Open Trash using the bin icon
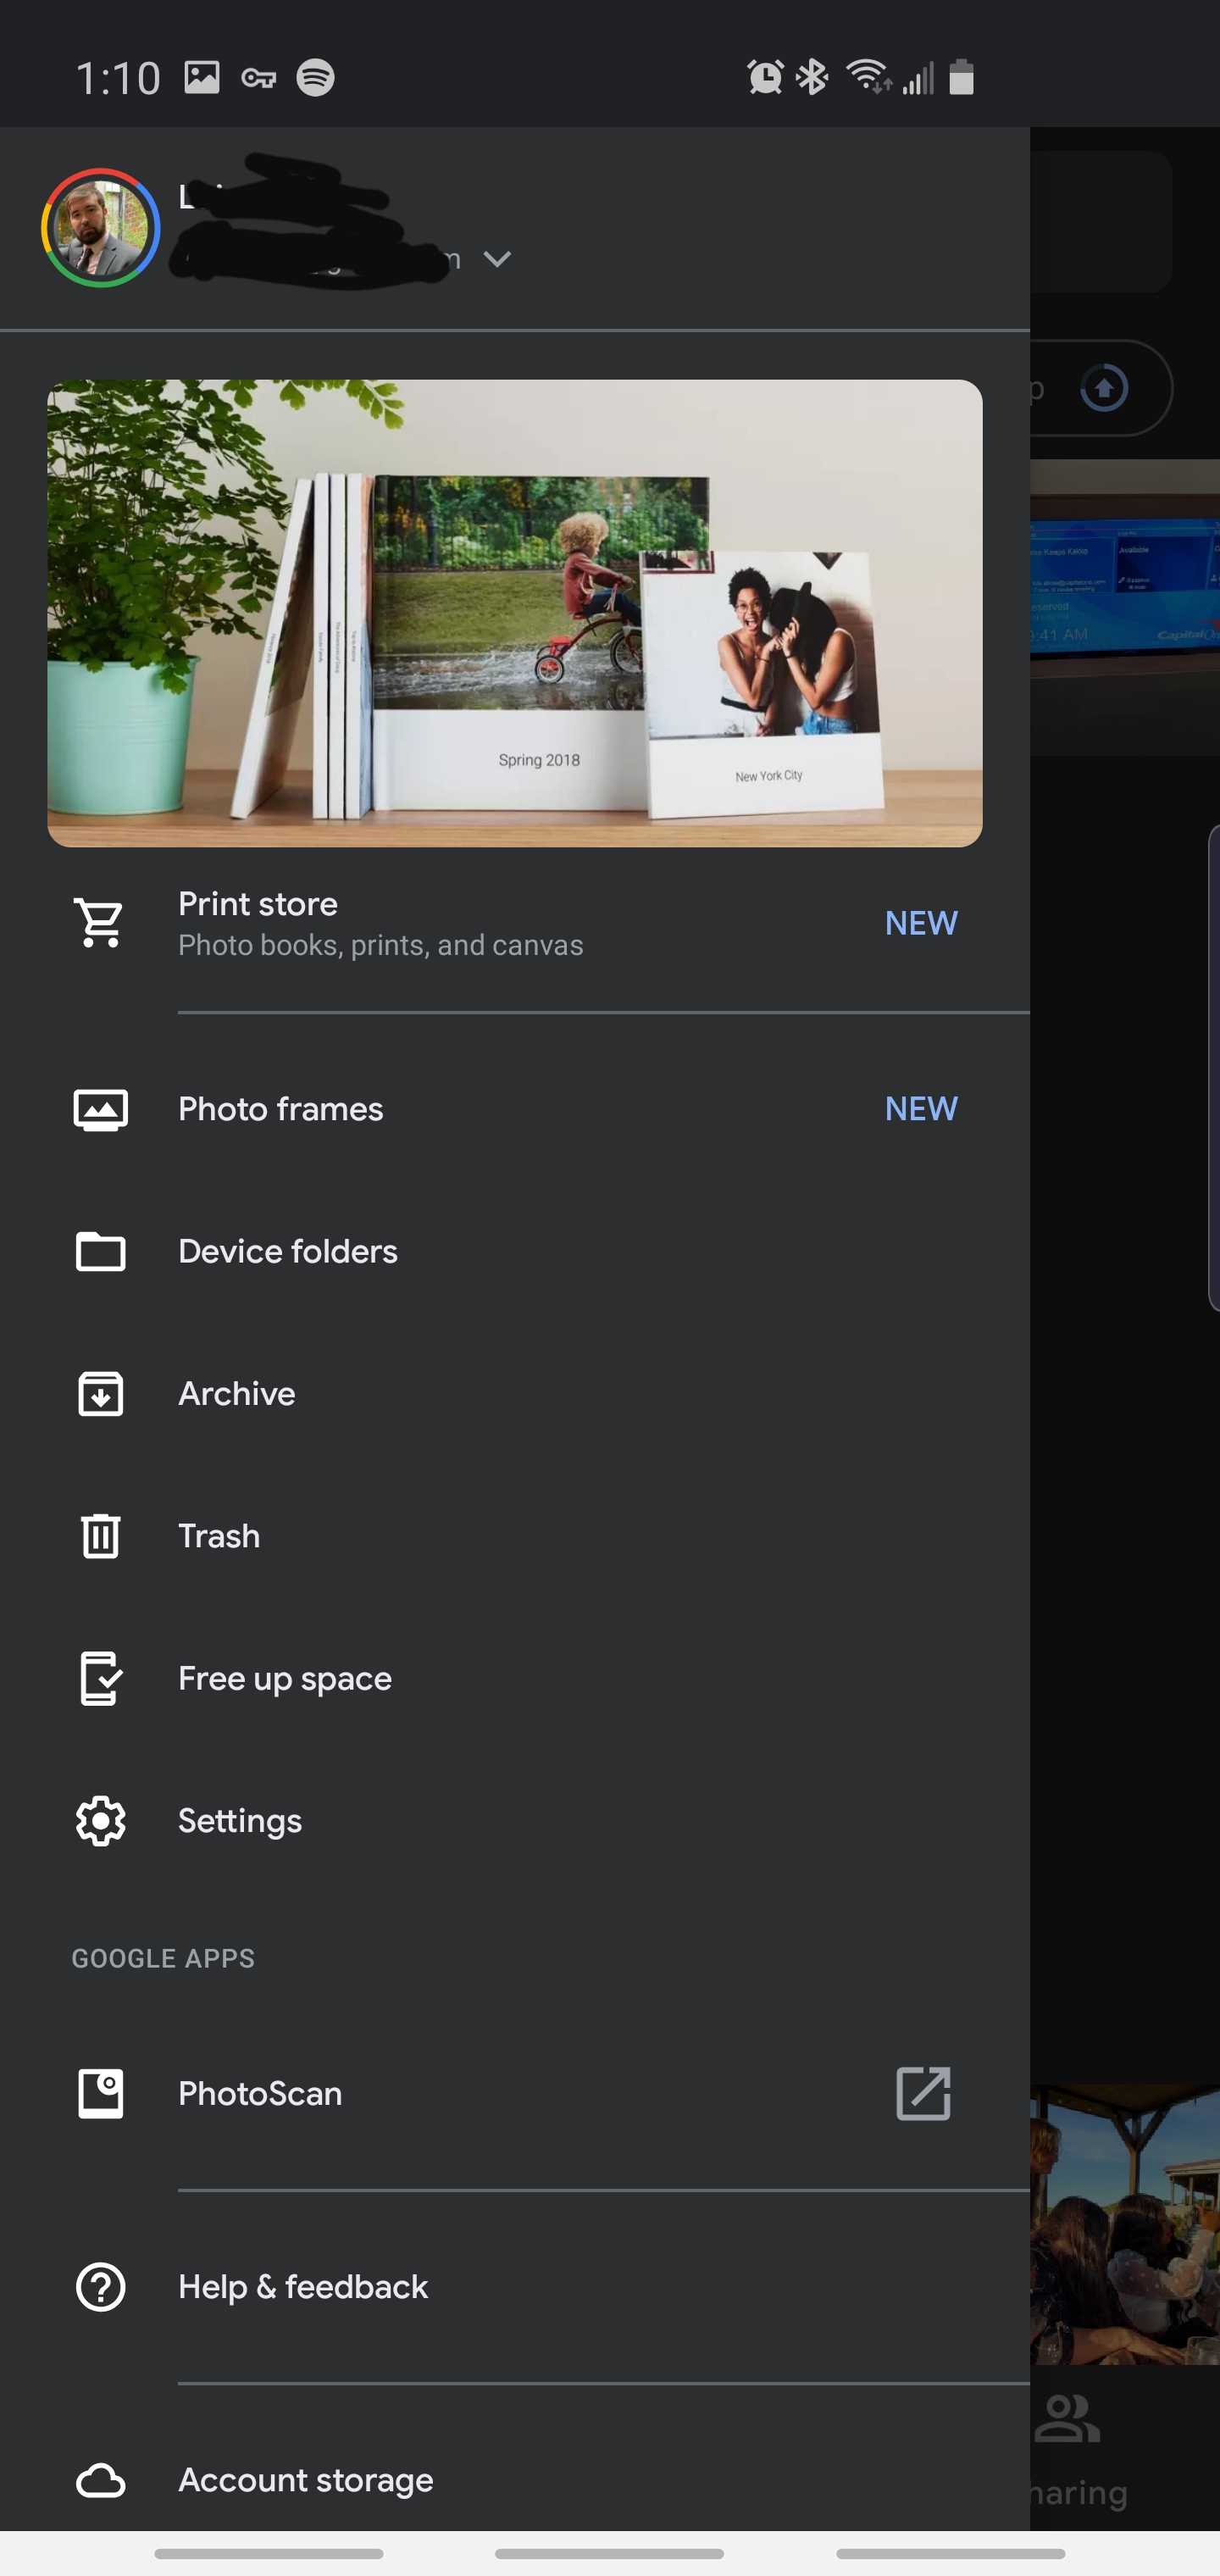Screen dimensions: 1220x2576 [100, 1536]
